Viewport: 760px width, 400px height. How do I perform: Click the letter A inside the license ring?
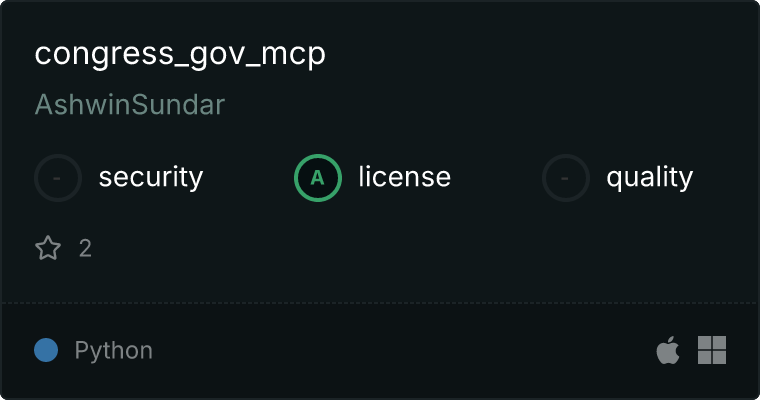click(x=317, y=178)
